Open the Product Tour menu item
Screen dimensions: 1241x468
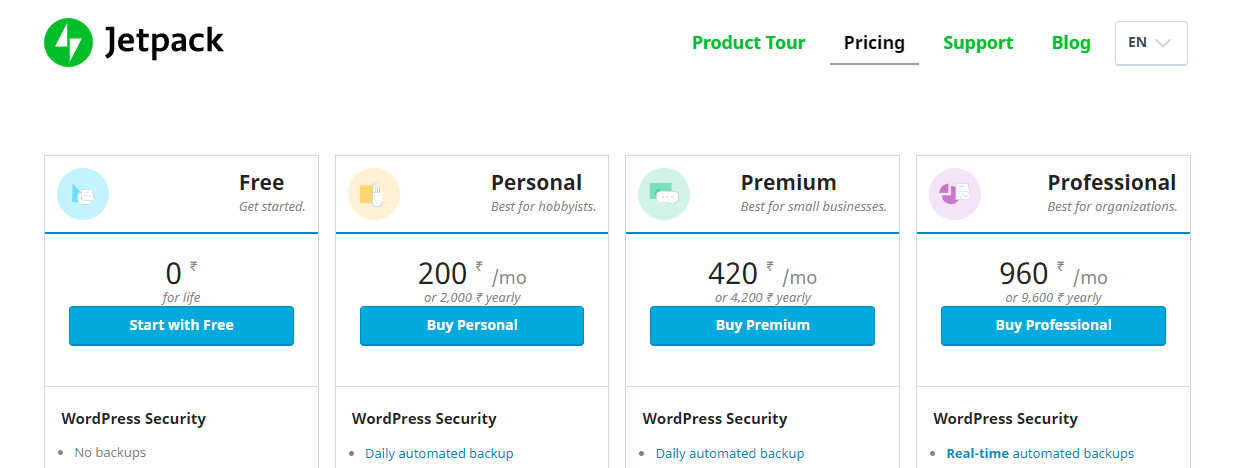[x=748, y=43]
